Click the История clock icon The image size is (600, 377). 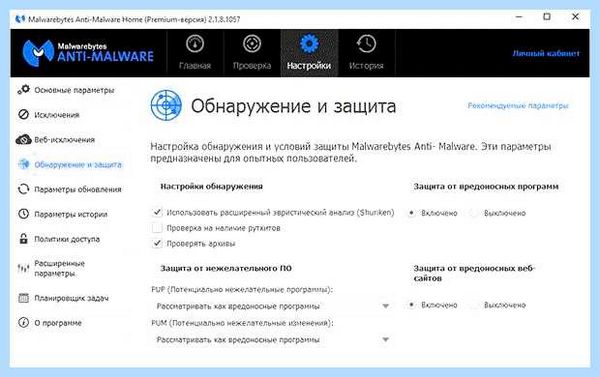(x=366, y=44)
